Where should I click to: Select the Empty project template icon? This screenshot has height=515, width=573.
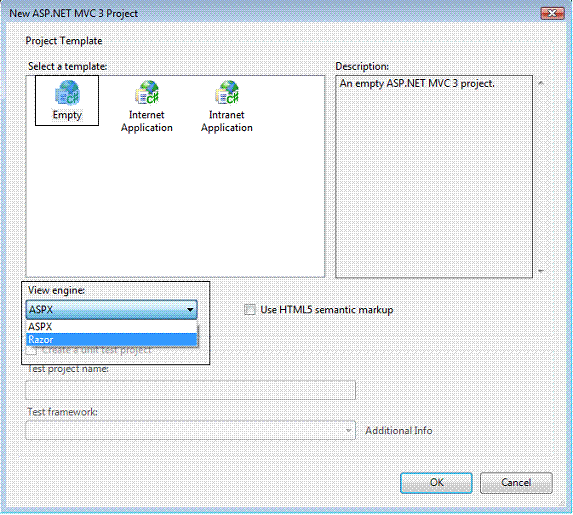[67, 101]
